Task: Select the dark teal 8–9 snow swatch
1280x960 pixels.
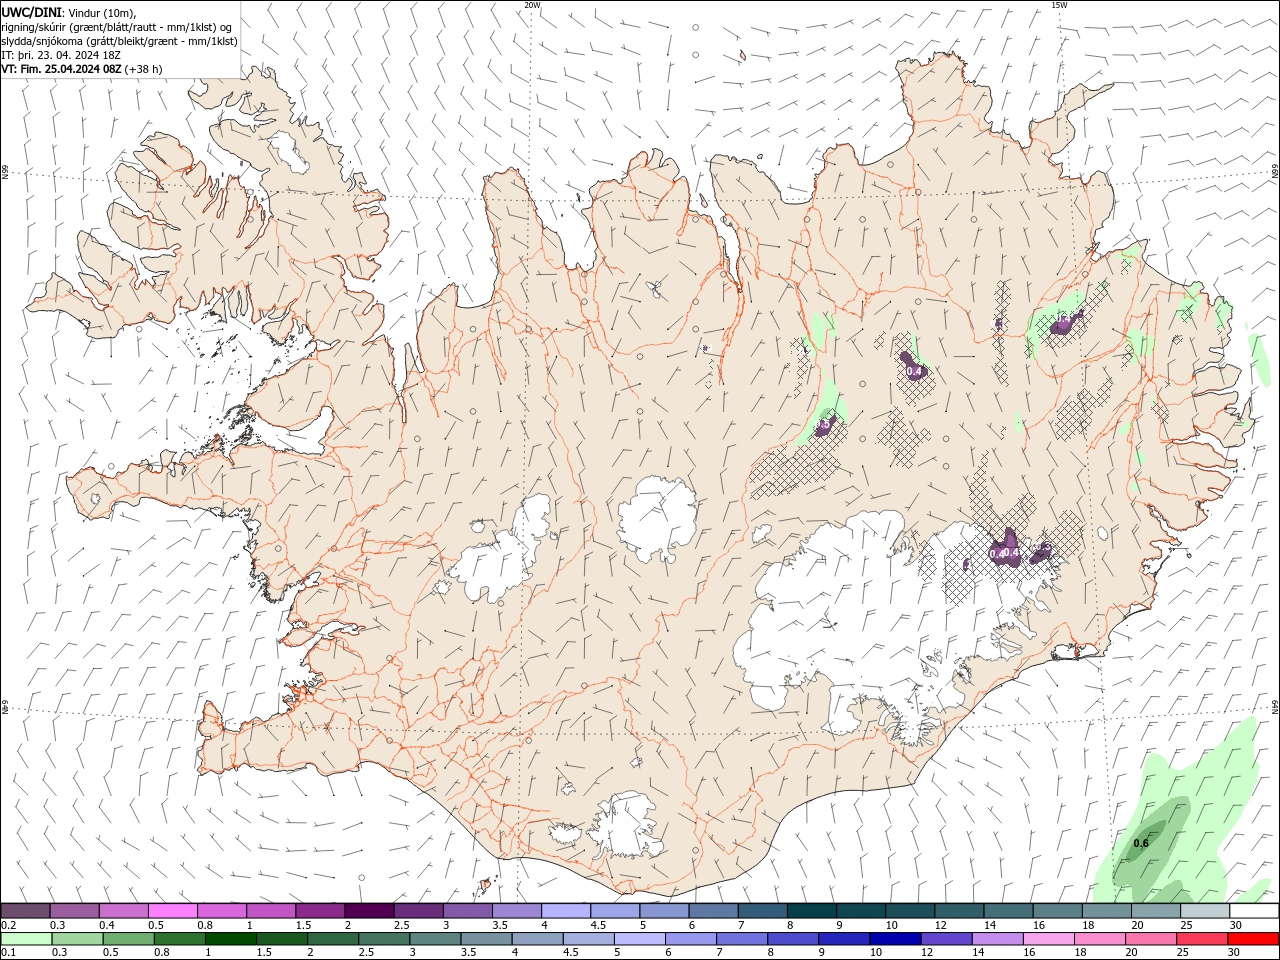Action: coord(812,910)
